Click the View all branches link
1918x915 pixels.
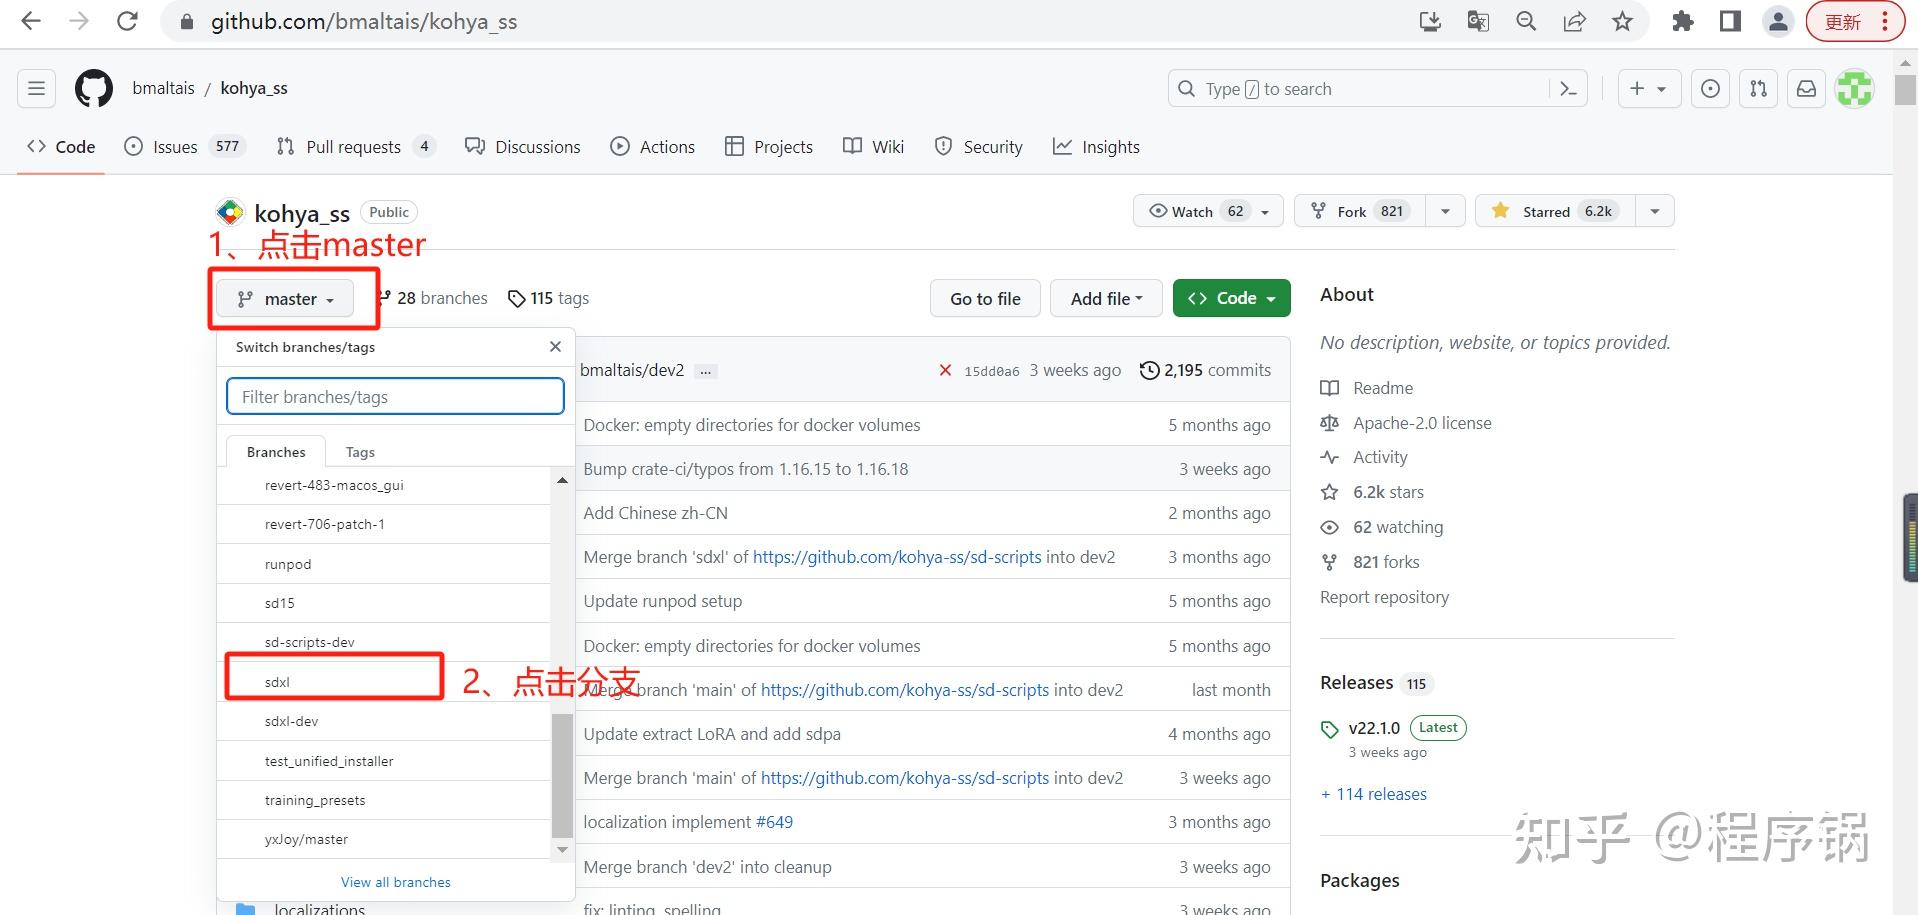tap(395, 881)
